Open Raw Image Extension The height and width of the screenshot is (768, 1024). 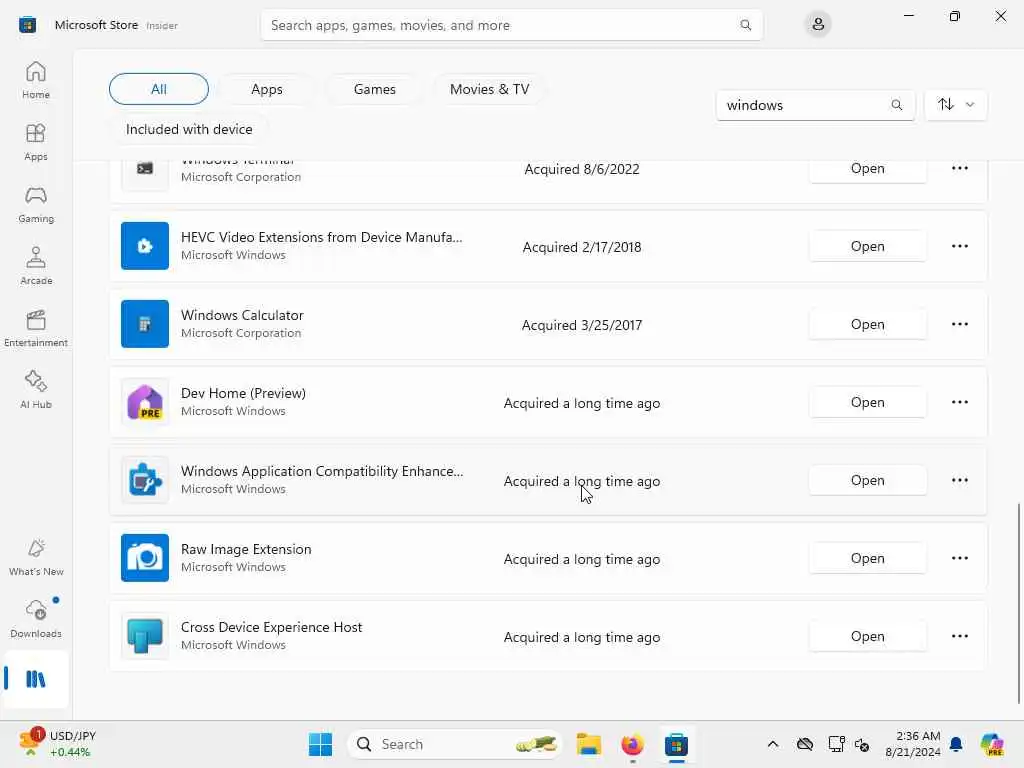click(867, 558)
